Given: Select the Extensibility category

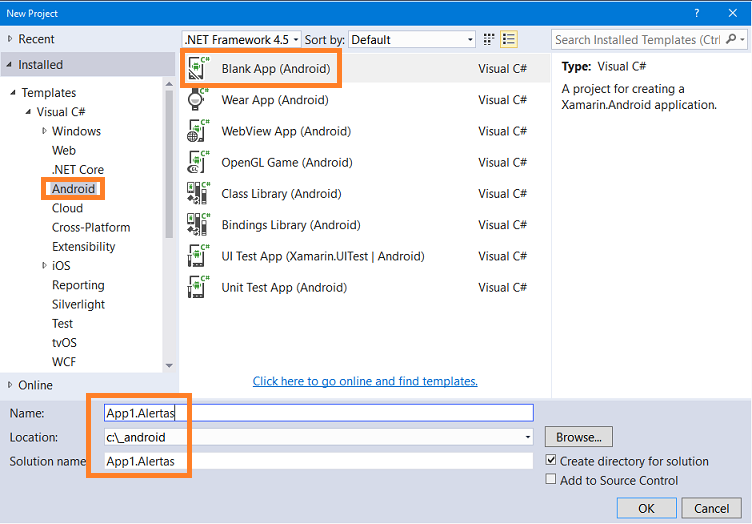Looking at the screenshot, I should tap(84, 246).
